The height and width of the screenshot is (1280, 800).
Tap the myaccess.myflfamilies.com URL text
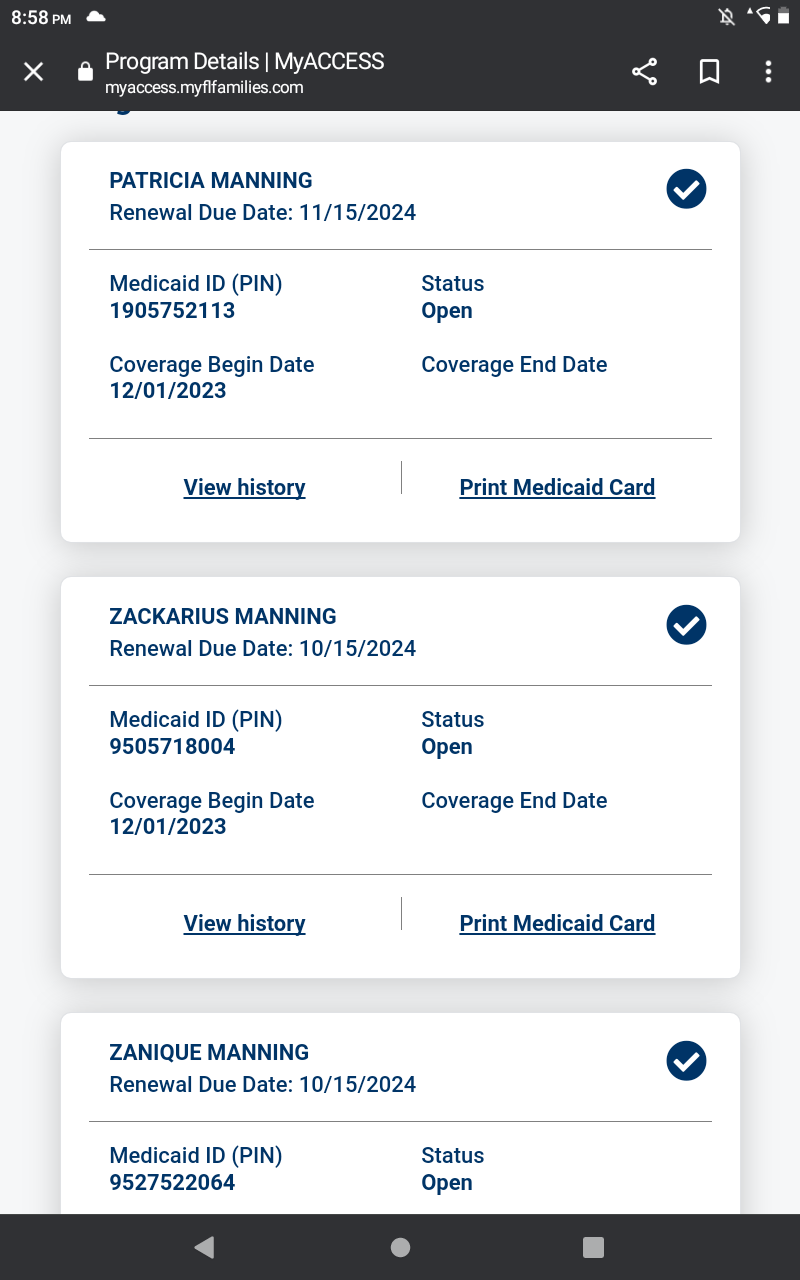coord(204,88)
